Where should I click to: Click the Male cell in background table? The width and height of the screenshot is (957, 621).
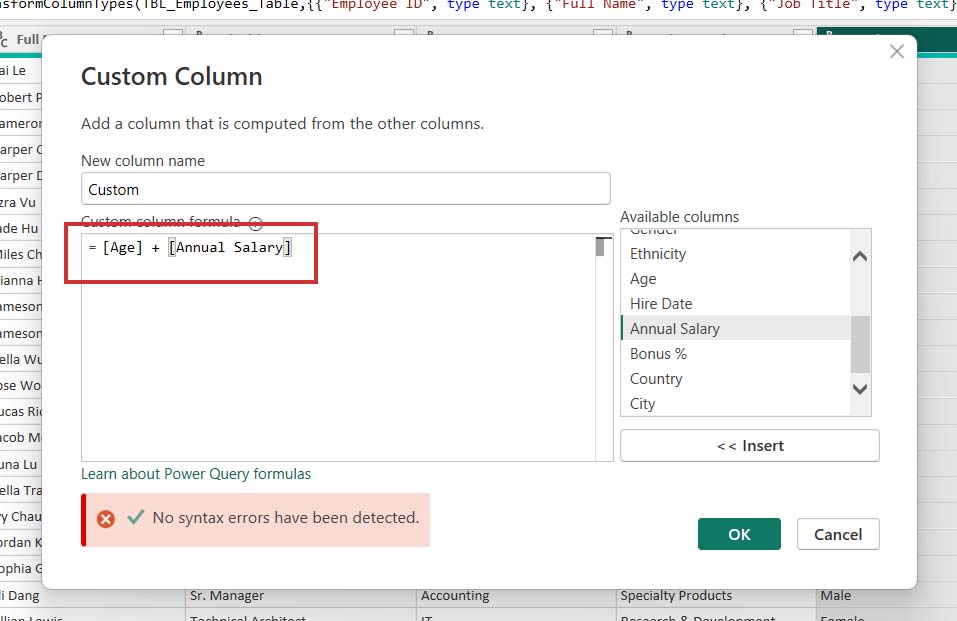click(886, 595)
